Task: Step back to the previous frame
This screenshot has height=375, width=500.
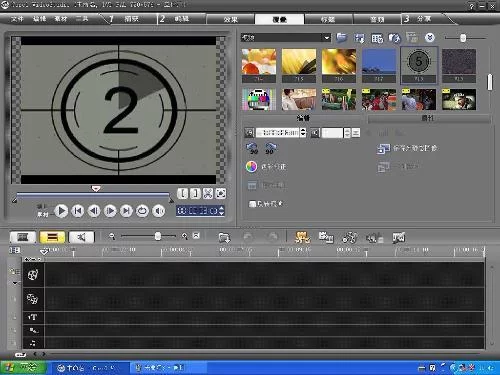Action: click(x=94, y=211)
